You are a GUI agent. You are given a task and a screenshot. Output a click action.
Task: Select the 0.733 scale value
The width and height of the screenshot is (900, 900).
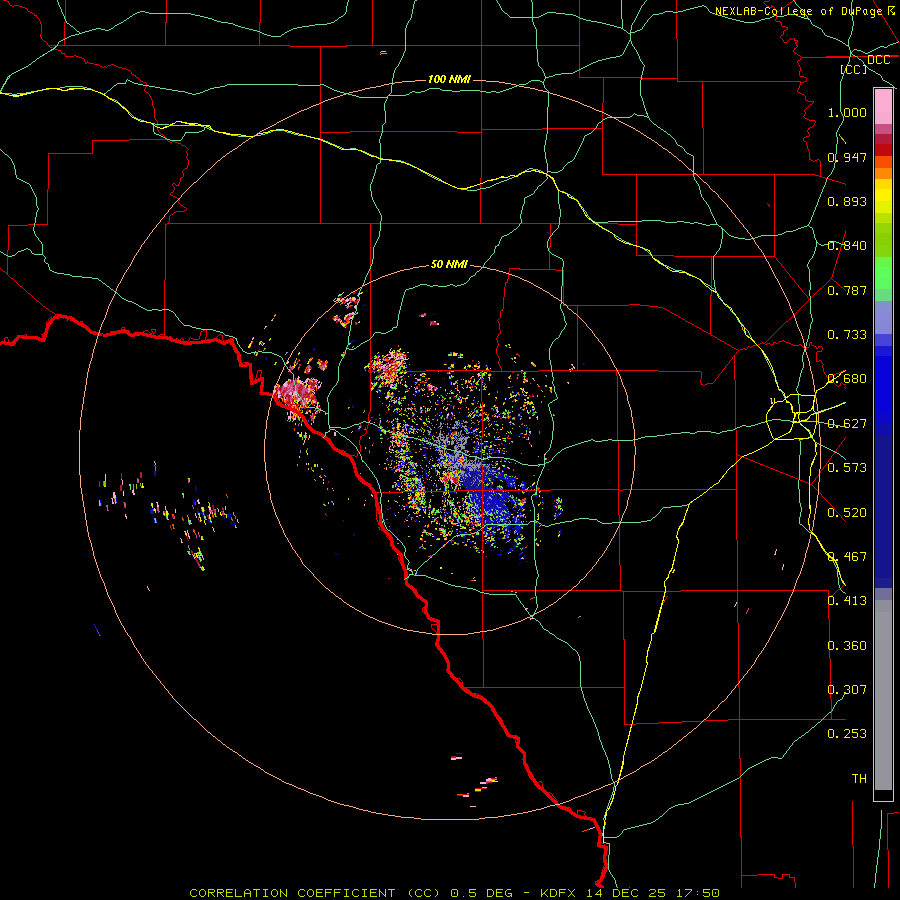coord(847,335)
